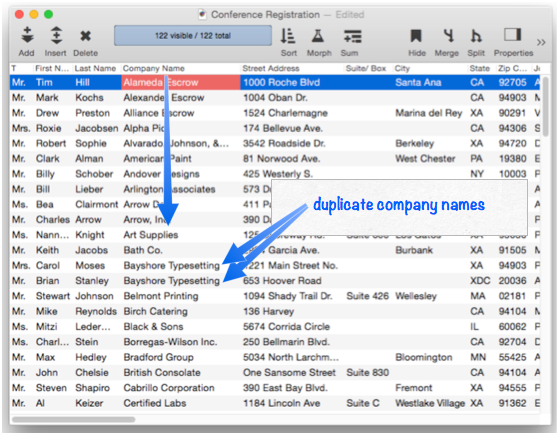Select the last name Lieber
559x435 pixels.
click(x=89, y=189)
